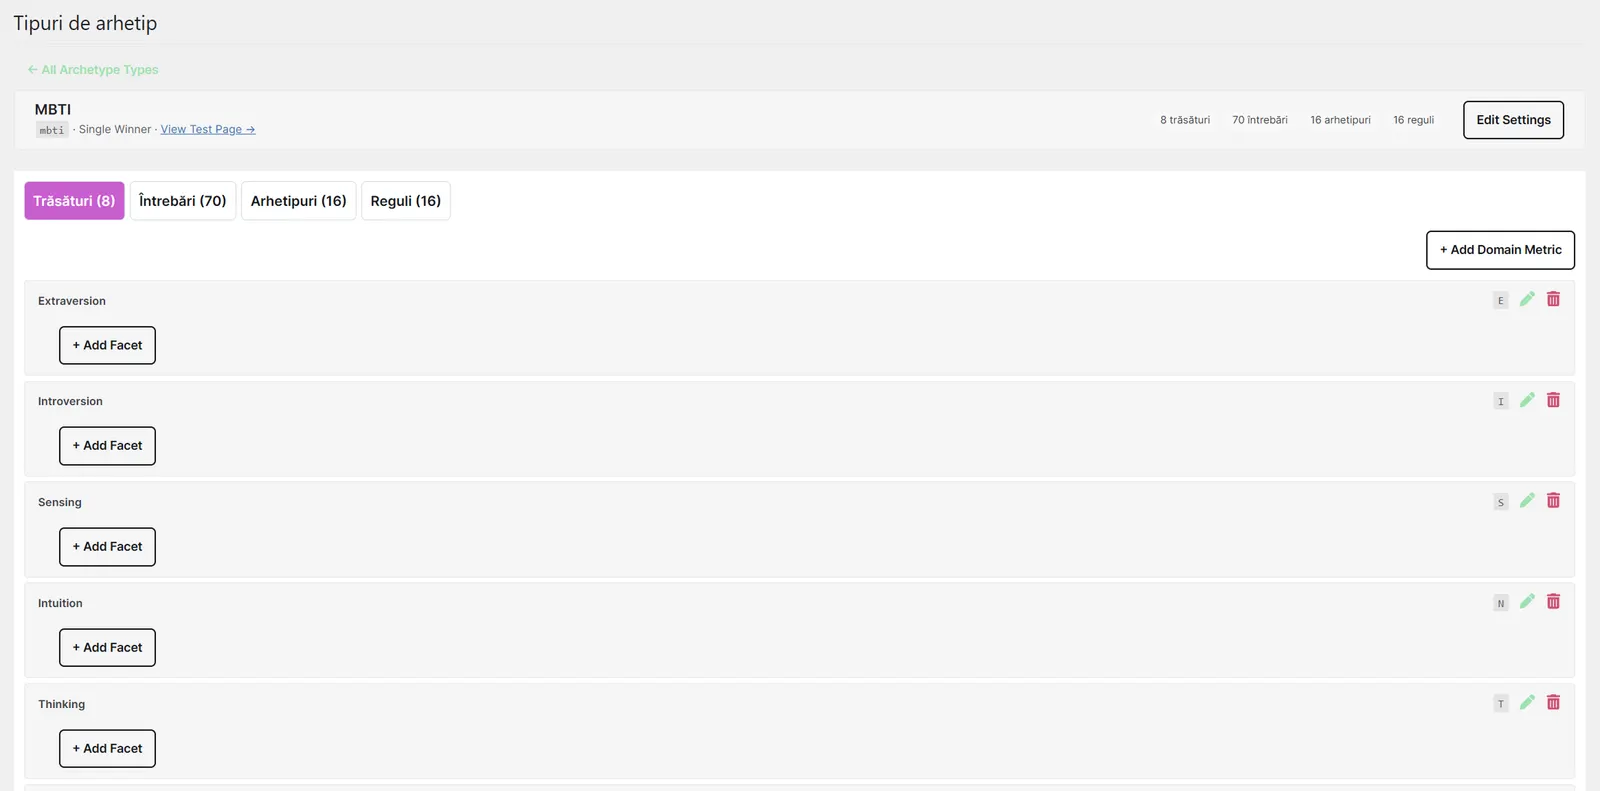Add a facet under Thinking
Viewport: 1600px width, 791px height.
[x=107, y=748]
